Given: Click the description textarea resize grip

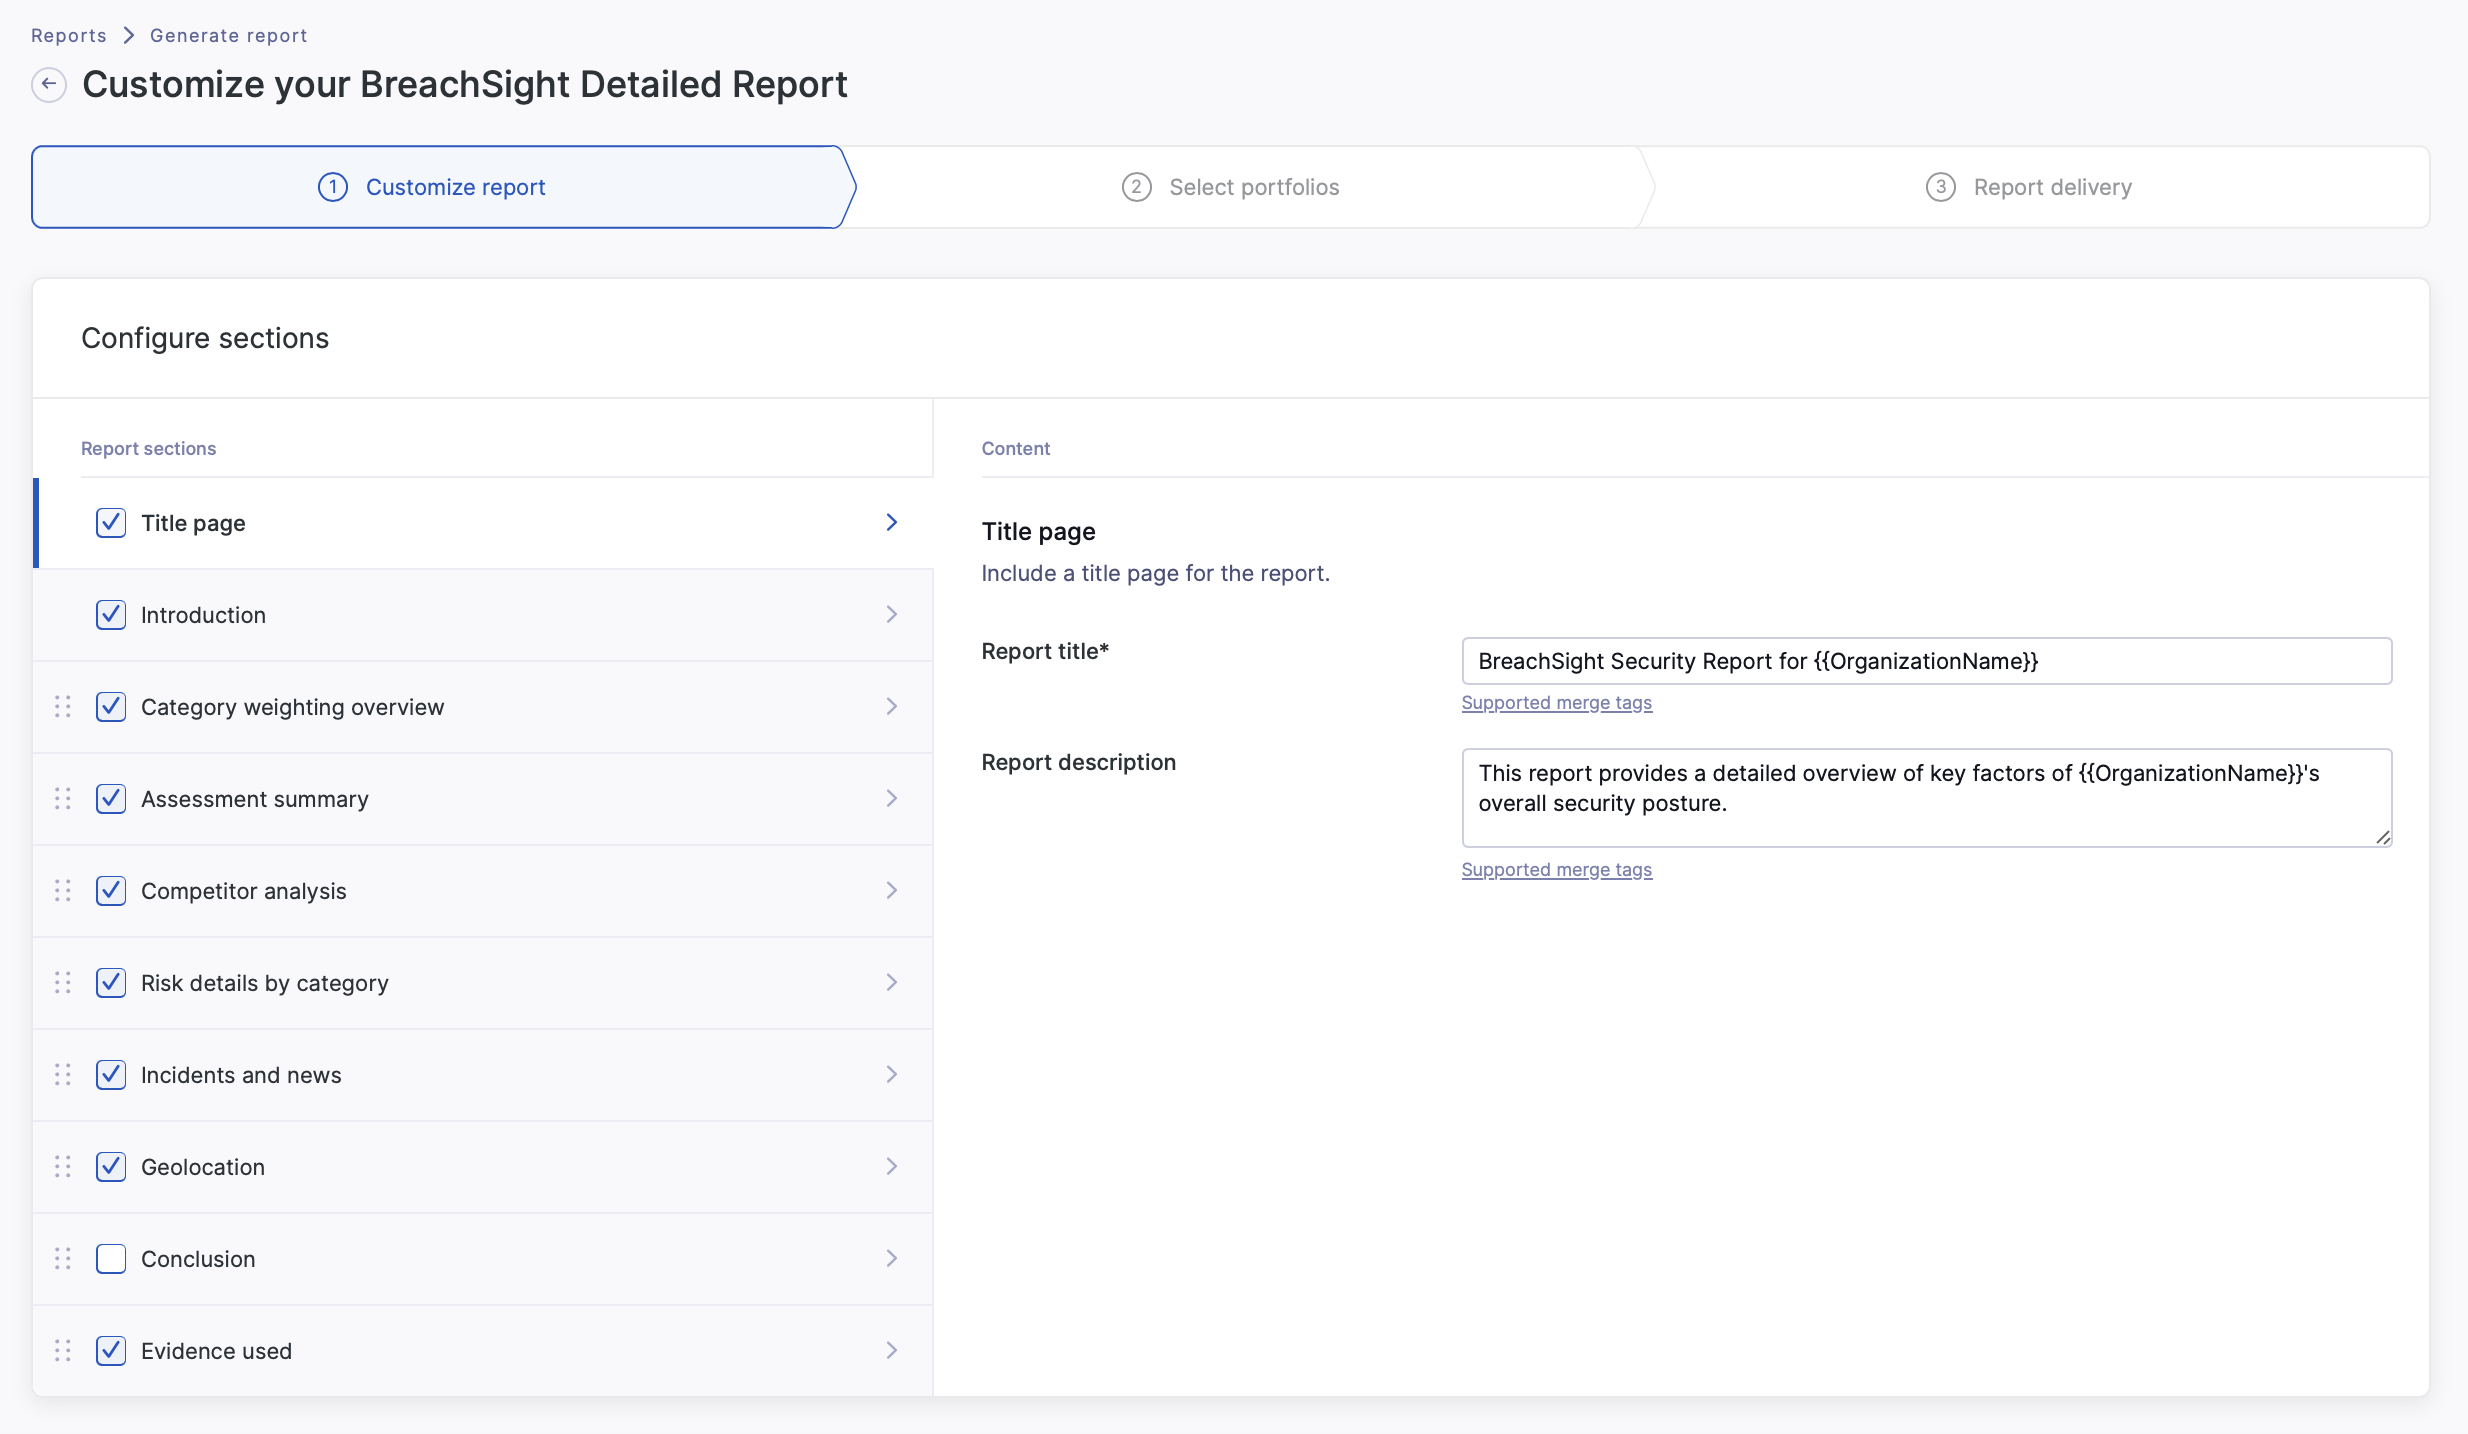Looking at the screenshot, I should [x=2383, y=838].
